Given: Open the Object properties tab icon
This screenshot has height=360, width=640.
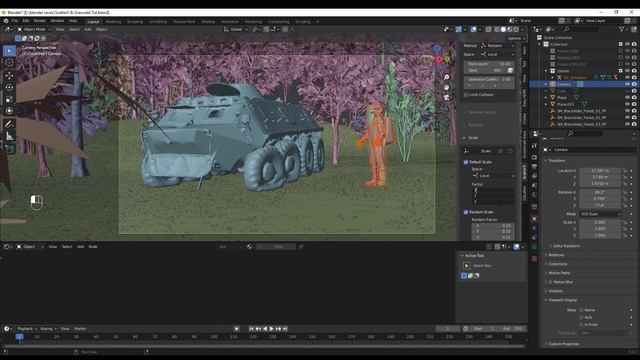Looking at the screenshot, I should pos(534,218).
